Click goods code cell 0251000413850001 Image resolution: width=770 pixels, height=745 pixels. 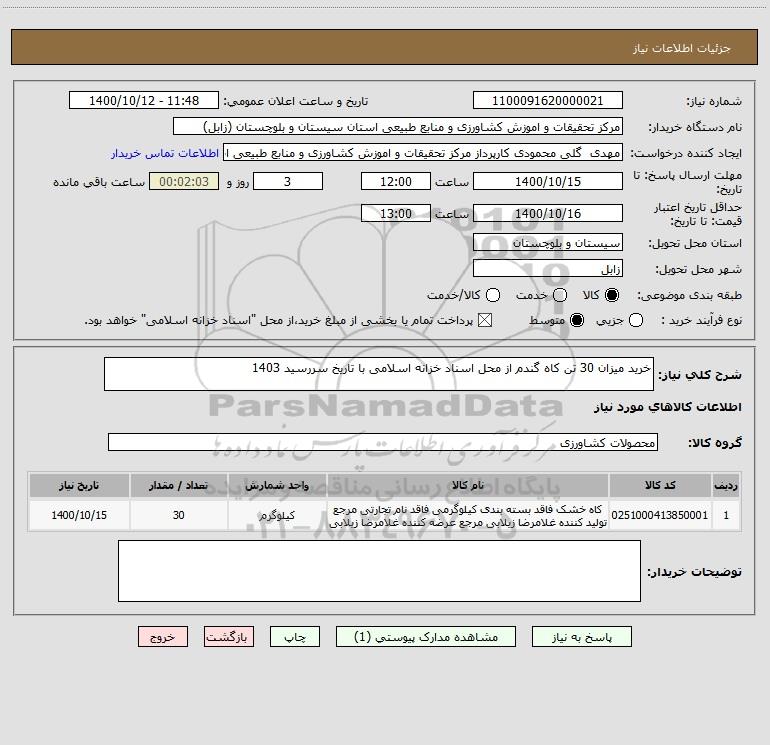pos(660,515)
